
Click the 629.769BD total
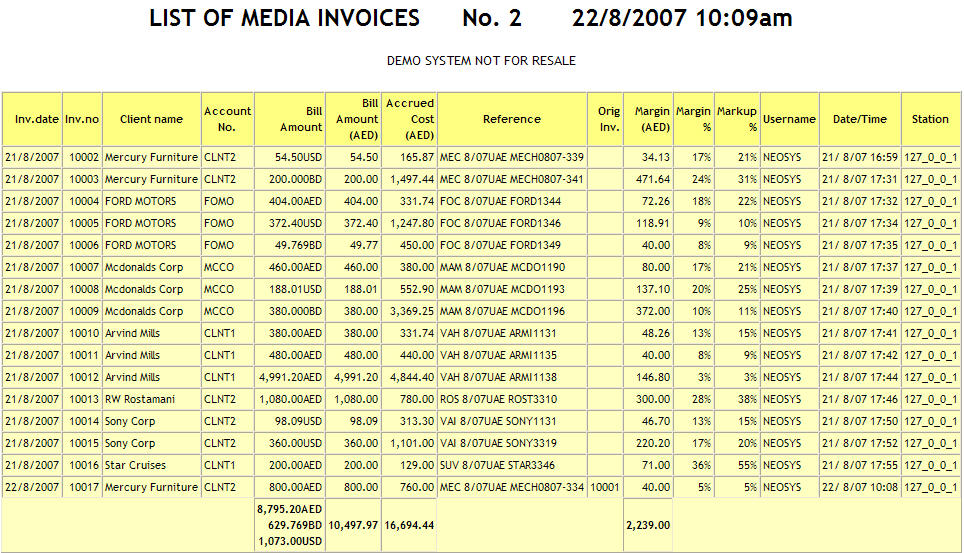295,525
